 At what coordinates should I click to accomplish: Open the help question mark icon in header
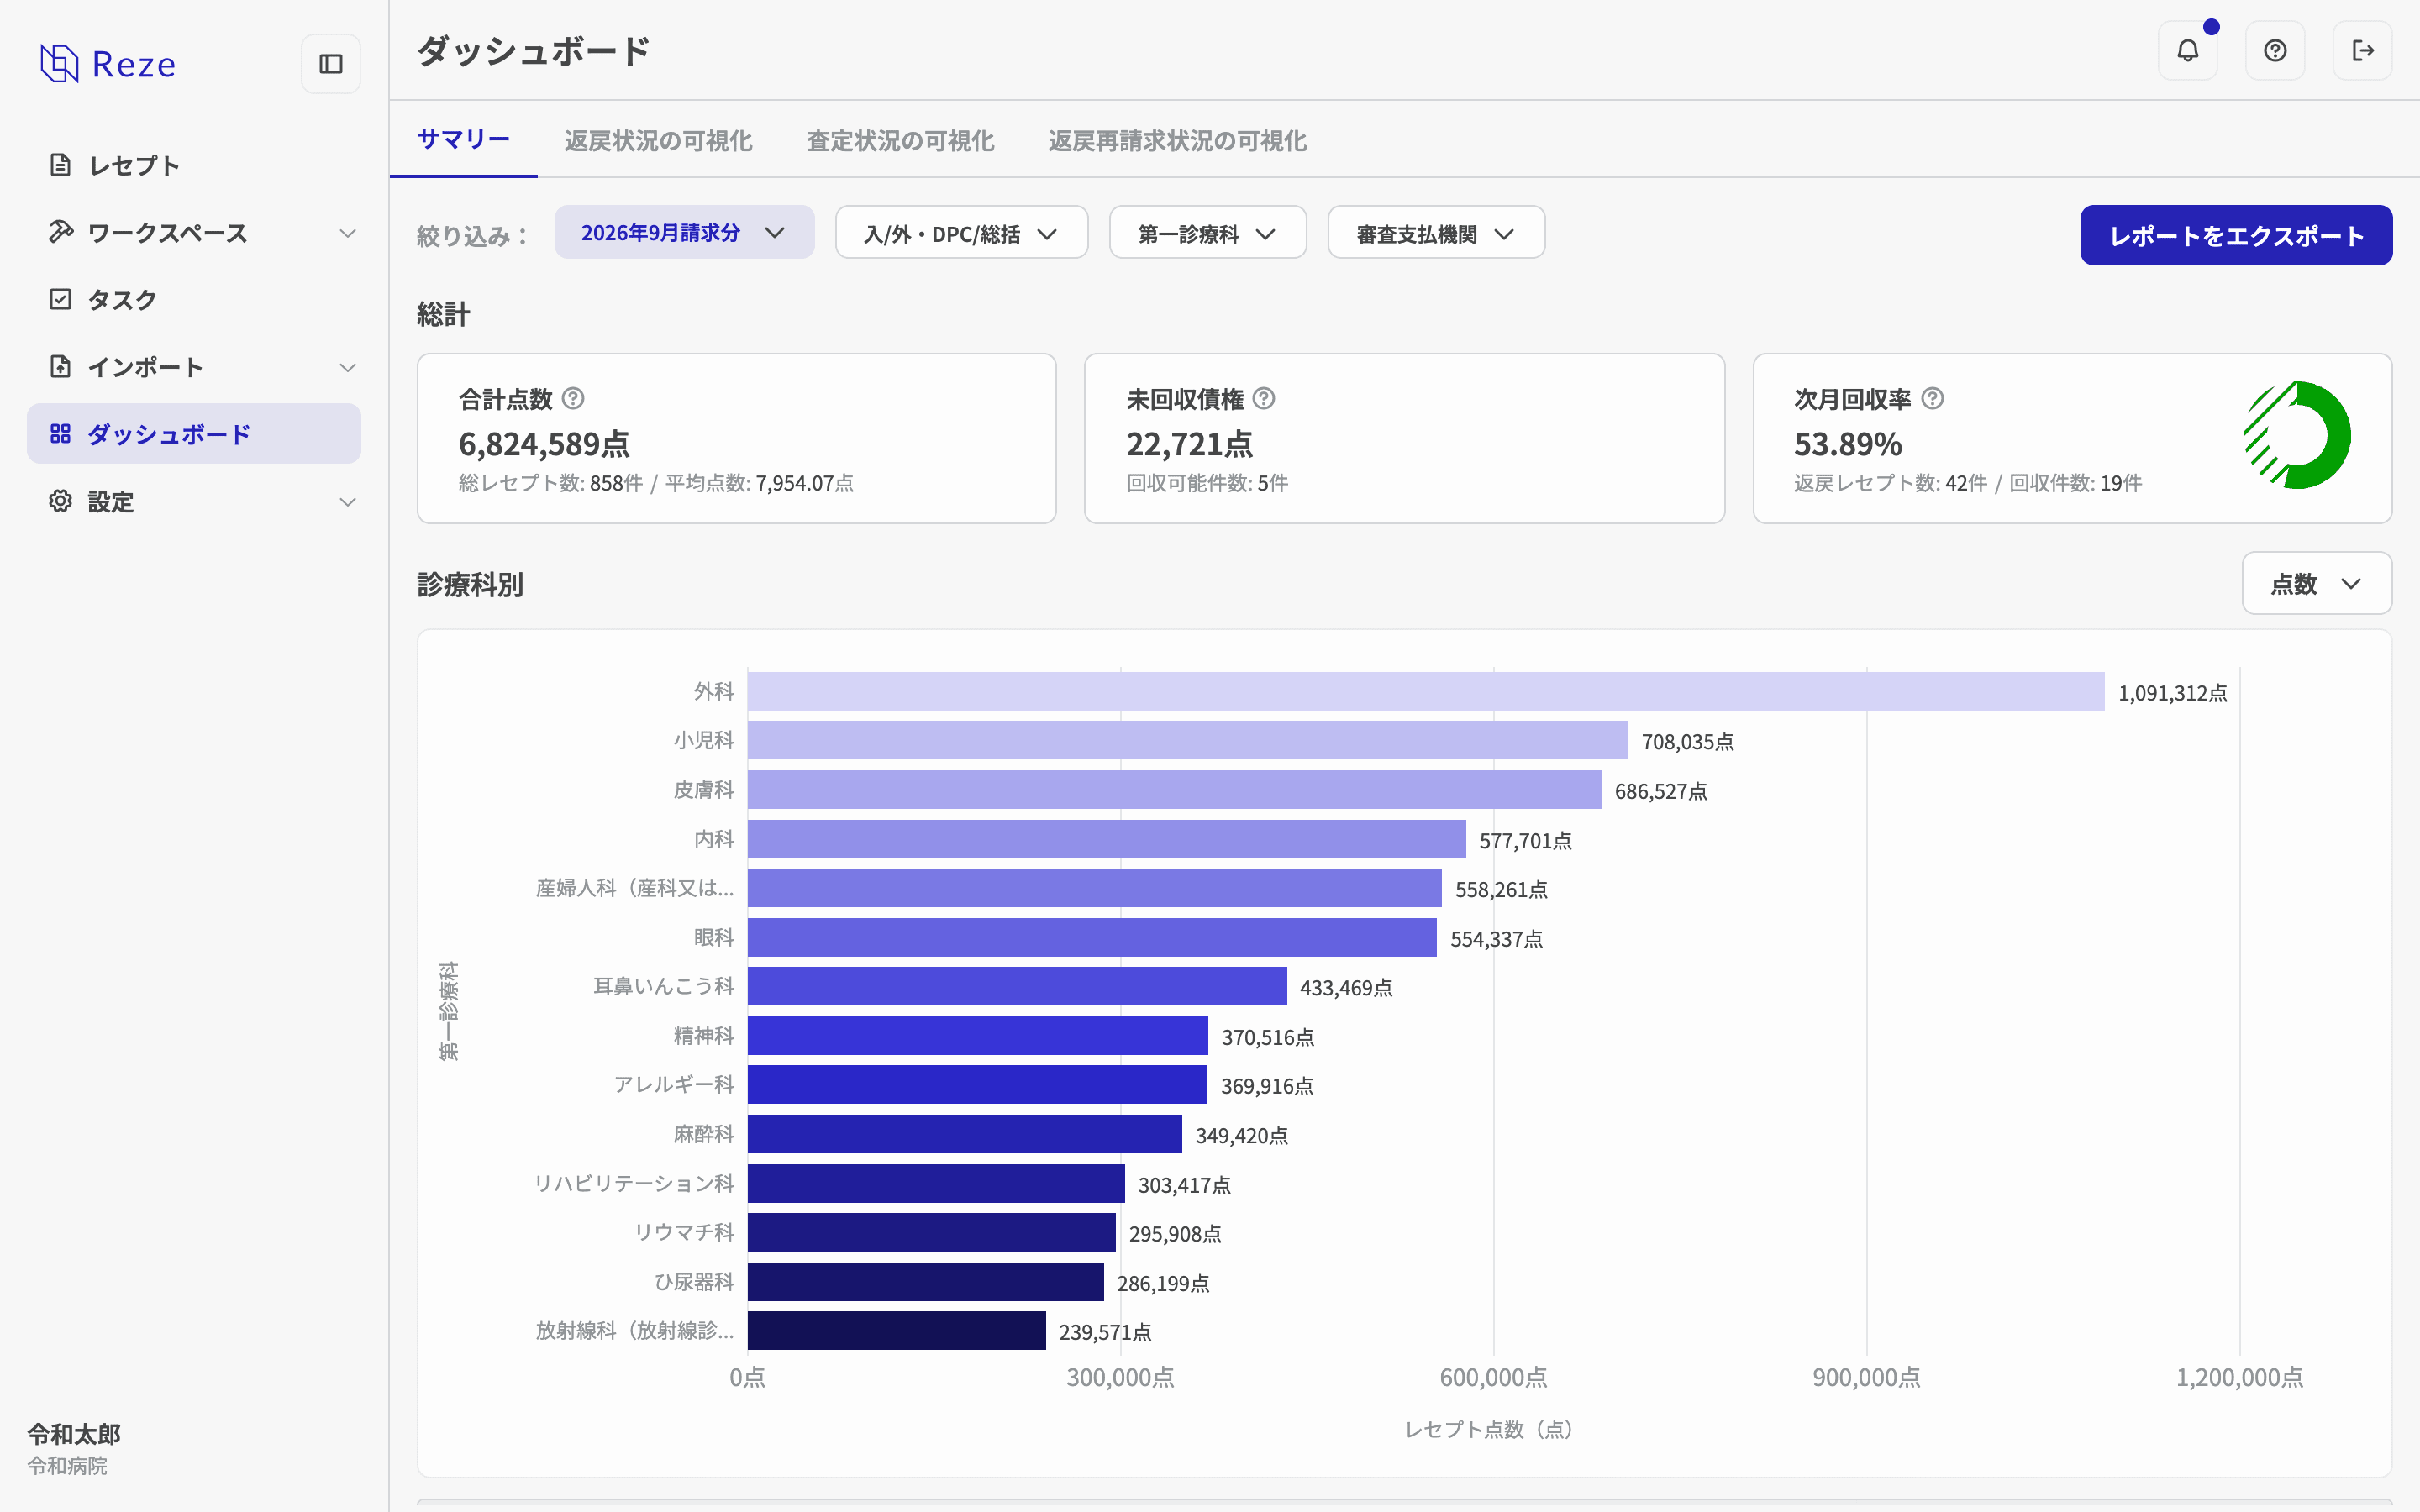point(2275,50)
